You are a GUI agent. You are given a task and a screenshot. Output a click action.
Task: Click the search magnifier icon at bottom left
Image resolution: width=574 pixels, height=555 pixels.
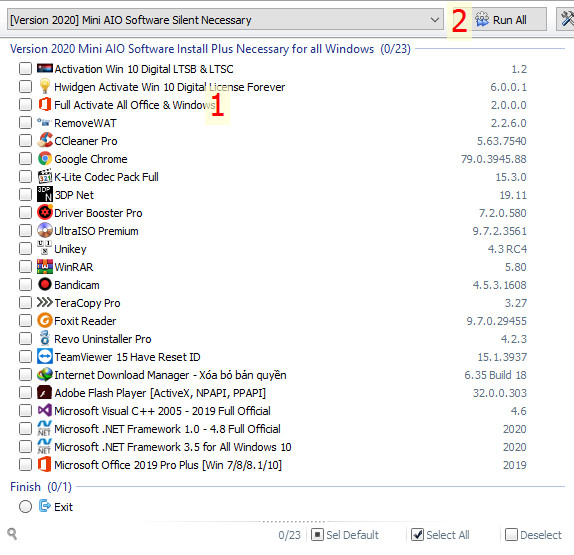point(12,534)
